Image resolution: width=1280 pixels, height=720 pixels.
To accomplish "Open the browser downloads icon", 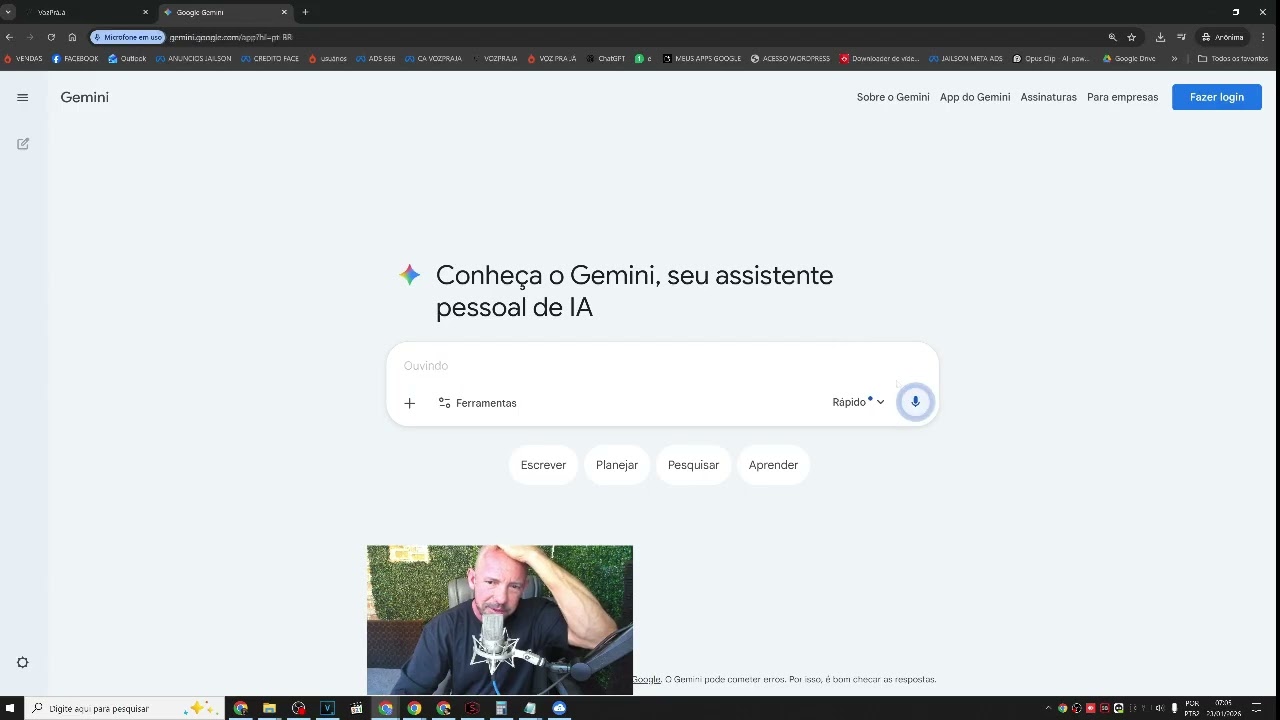I will click(x=1160, y=37).
